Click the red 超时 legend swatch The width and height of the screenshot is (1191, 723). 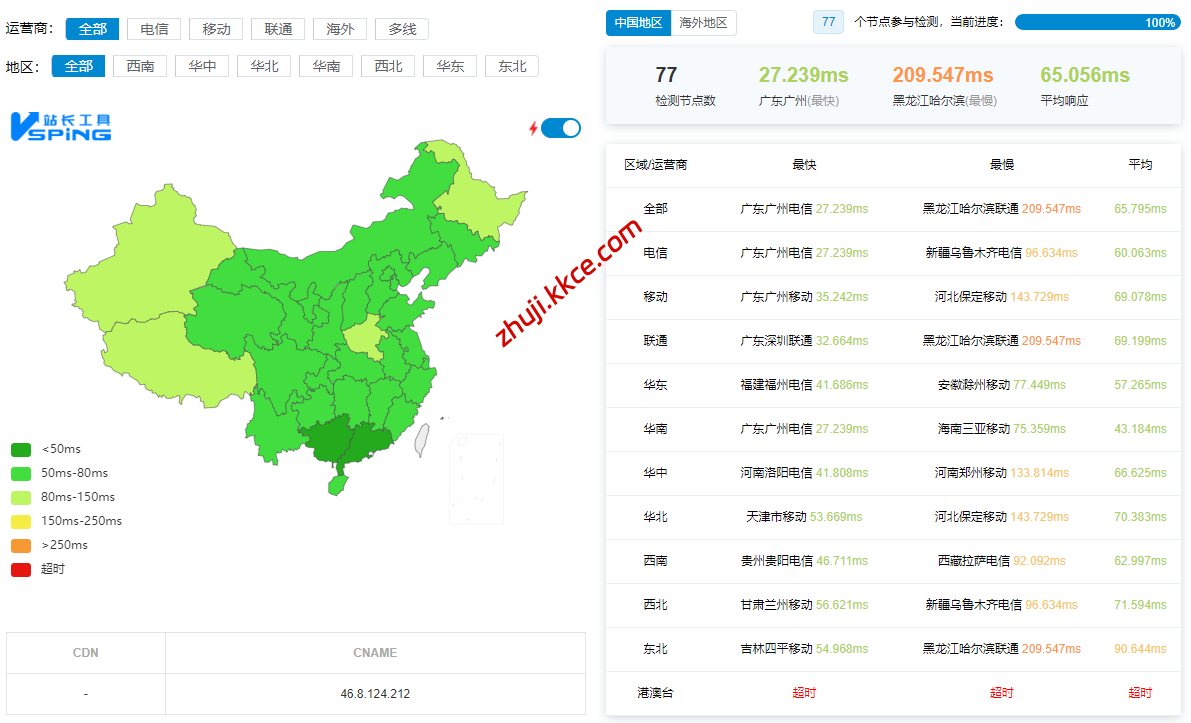[21, 569]
